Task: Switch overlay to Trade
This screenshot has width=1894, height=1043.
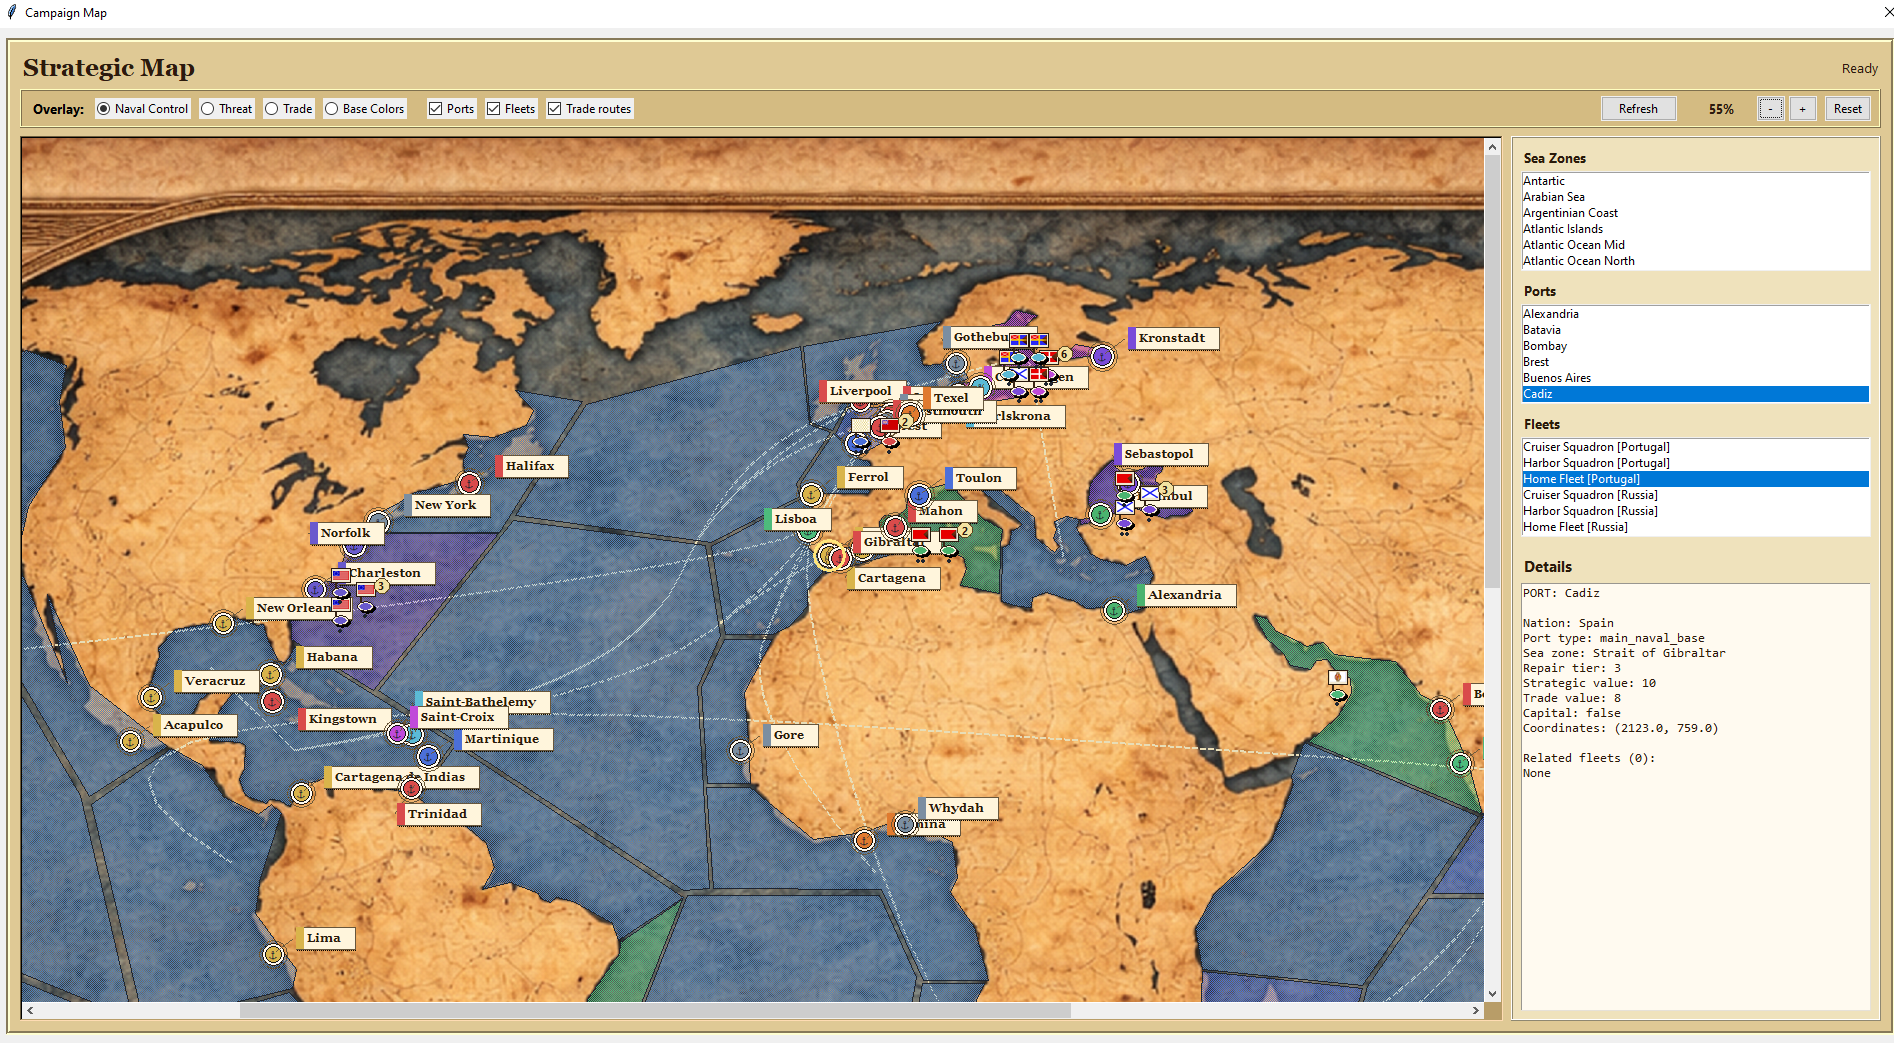Action: pos(289,109)
